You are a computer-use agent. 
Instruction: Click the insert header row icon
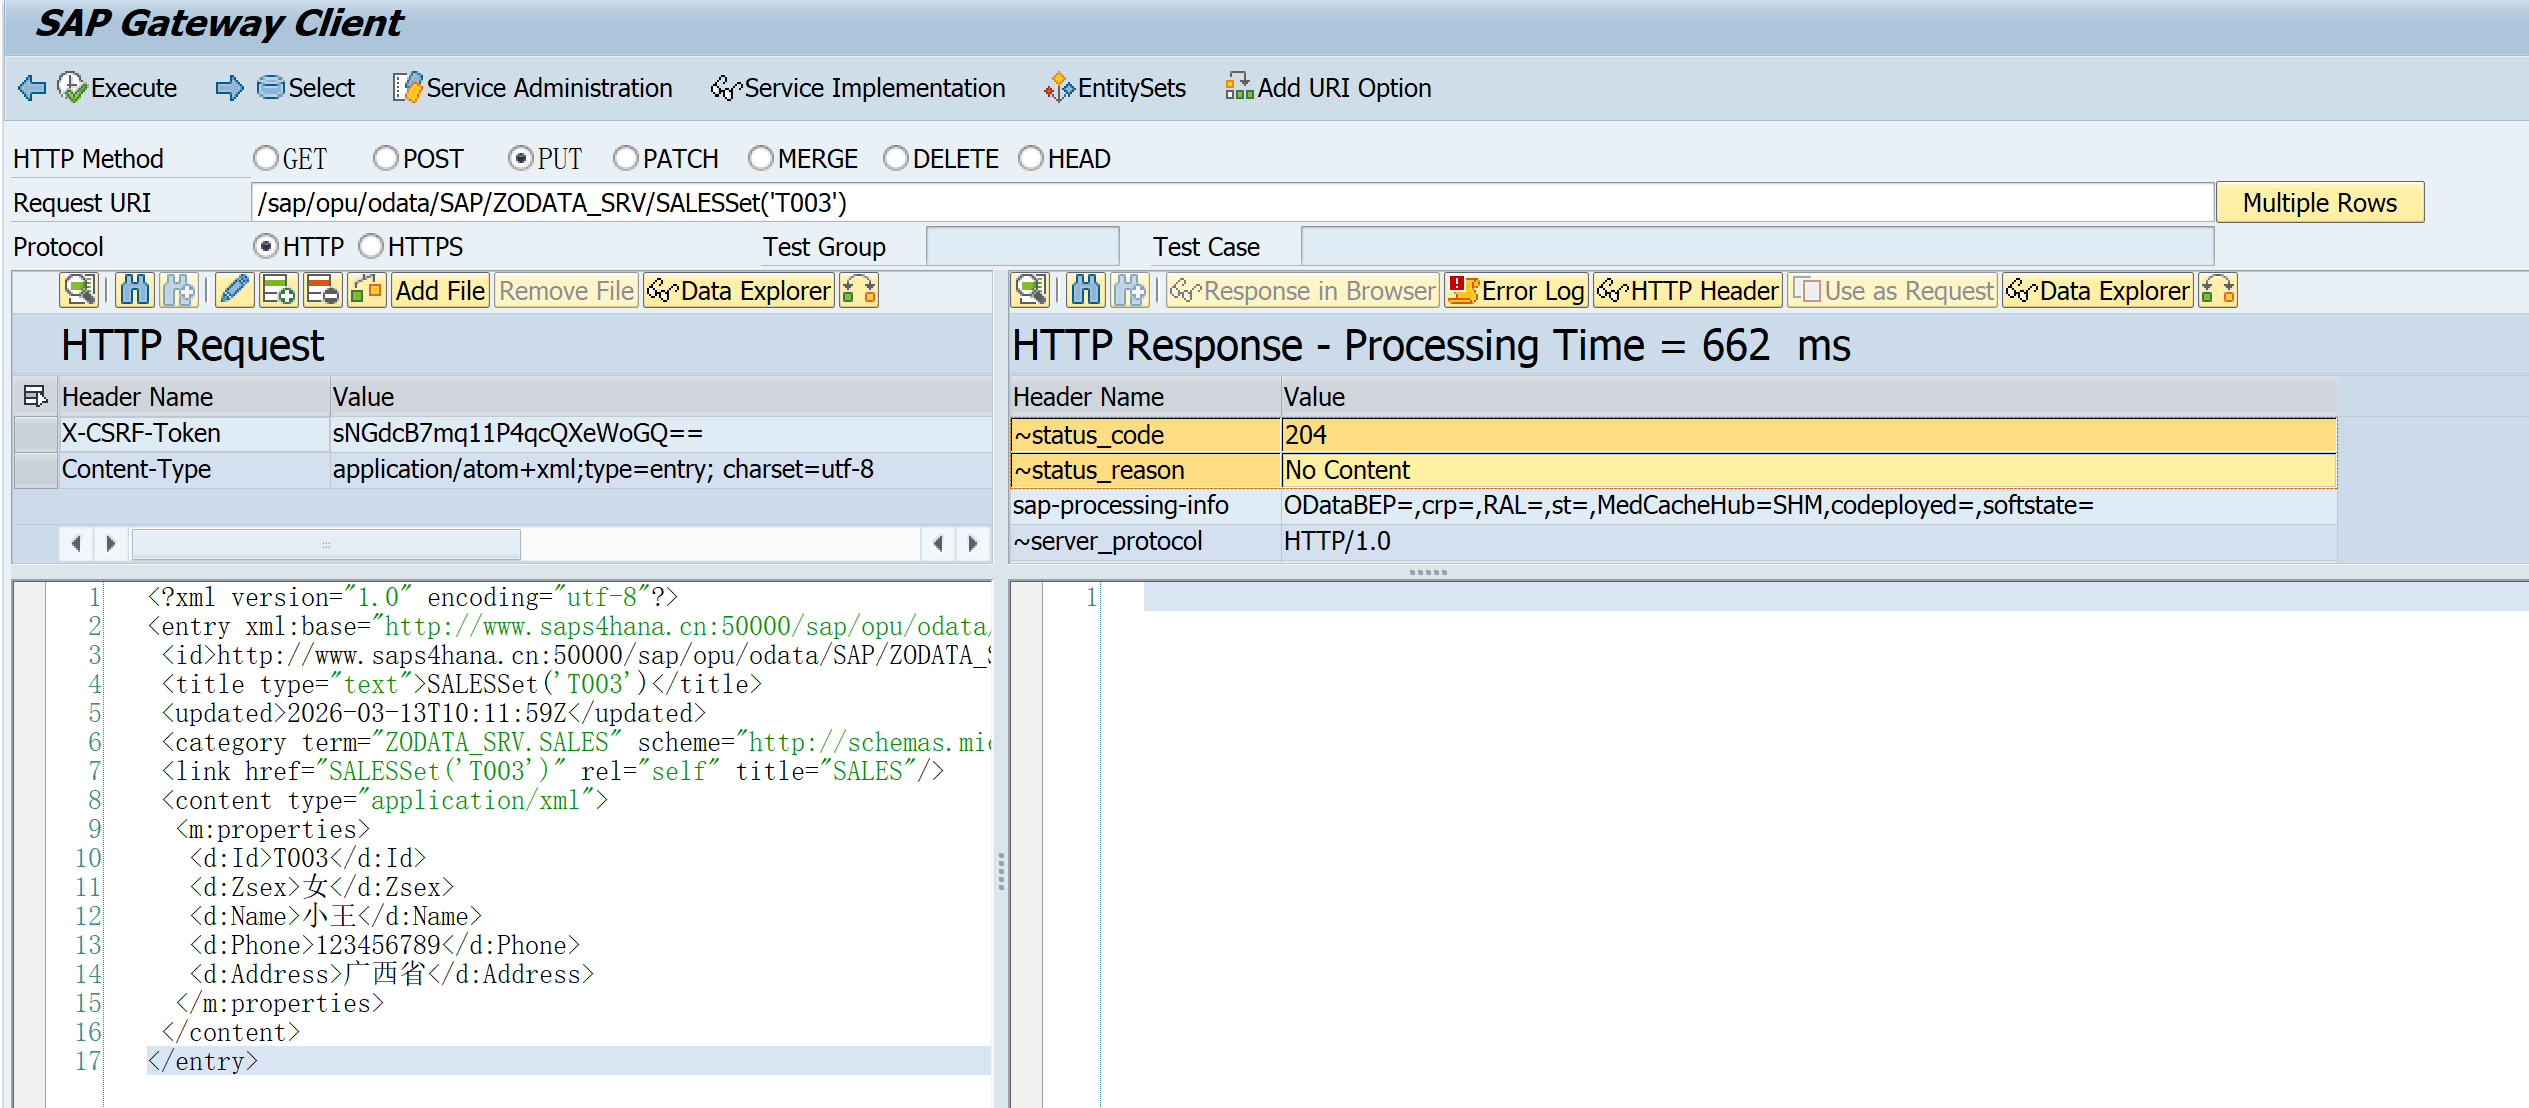[278, 291]
